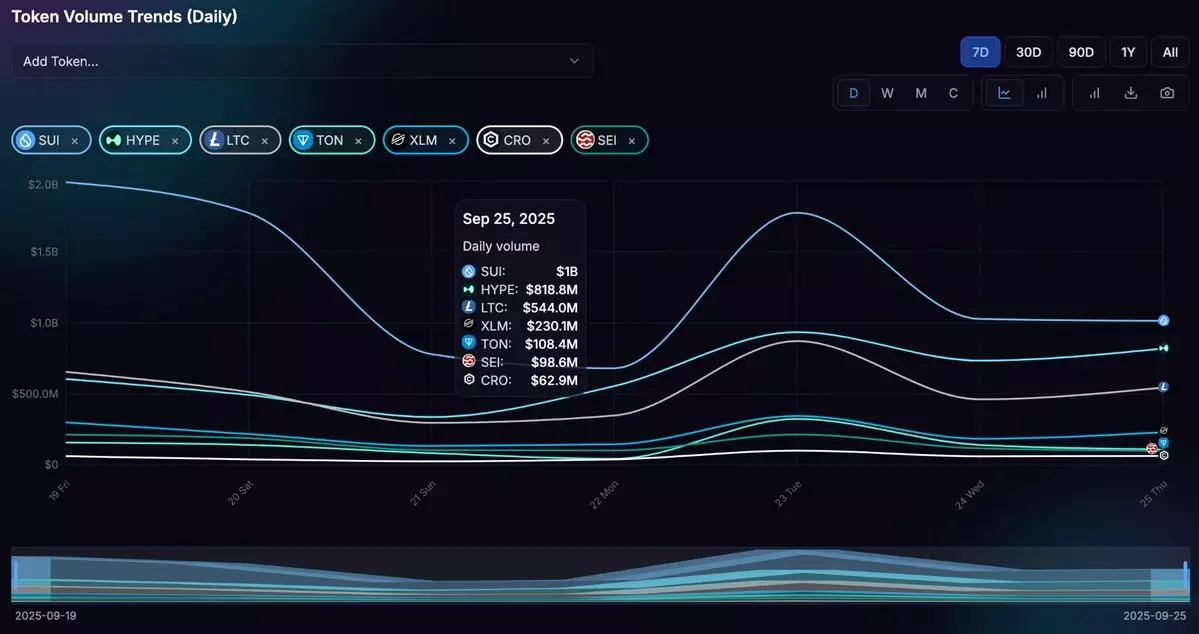Switch interval to monthly (M)
Image resolution: width=1199 pixels, height=634 pixels.
[921, 93]
